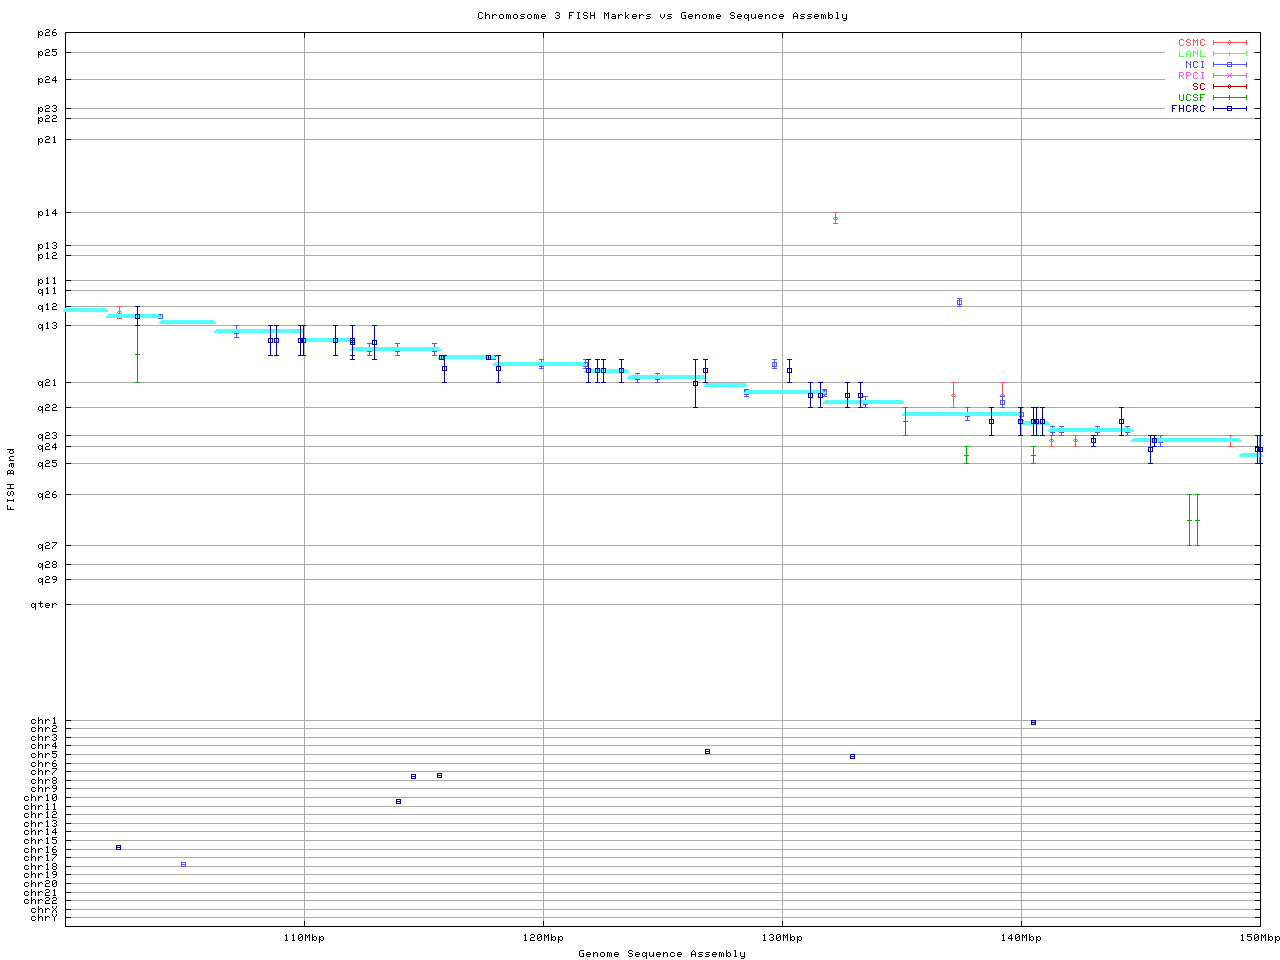Screen dimensions: 1280x960
Task: Click the 130Mbp x-axis tick label
Action: coord(782,938)
